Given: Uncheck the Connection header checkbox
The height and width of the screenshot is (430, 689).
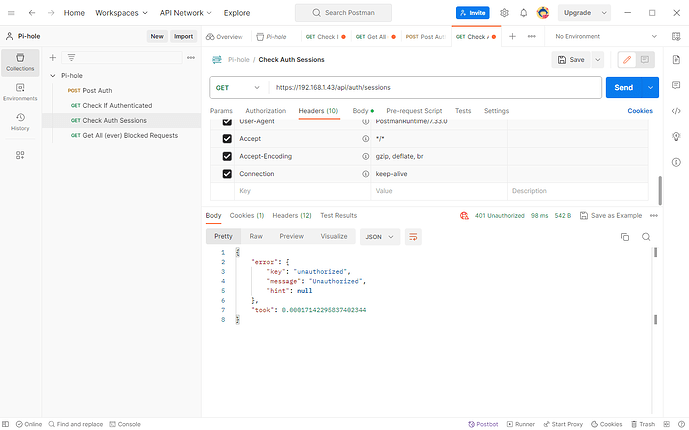Looking at the screenshot, I should click(227, 173).
